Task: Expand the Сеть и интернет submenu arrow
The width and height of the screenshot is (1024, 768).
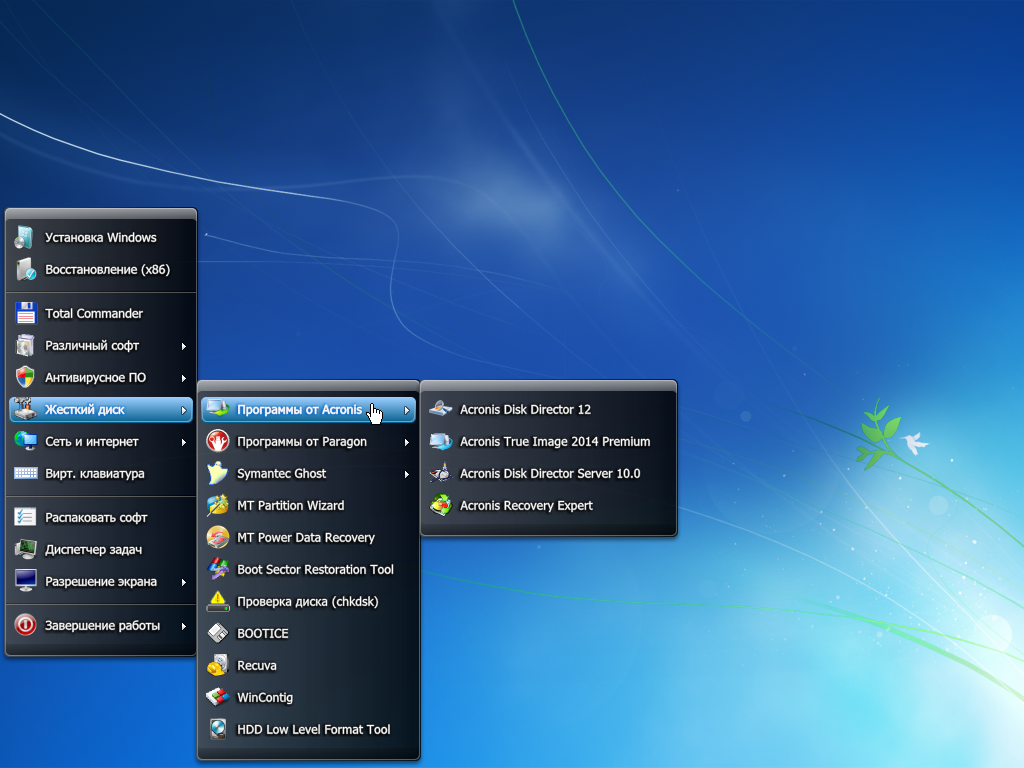Action: pos(184,442)
